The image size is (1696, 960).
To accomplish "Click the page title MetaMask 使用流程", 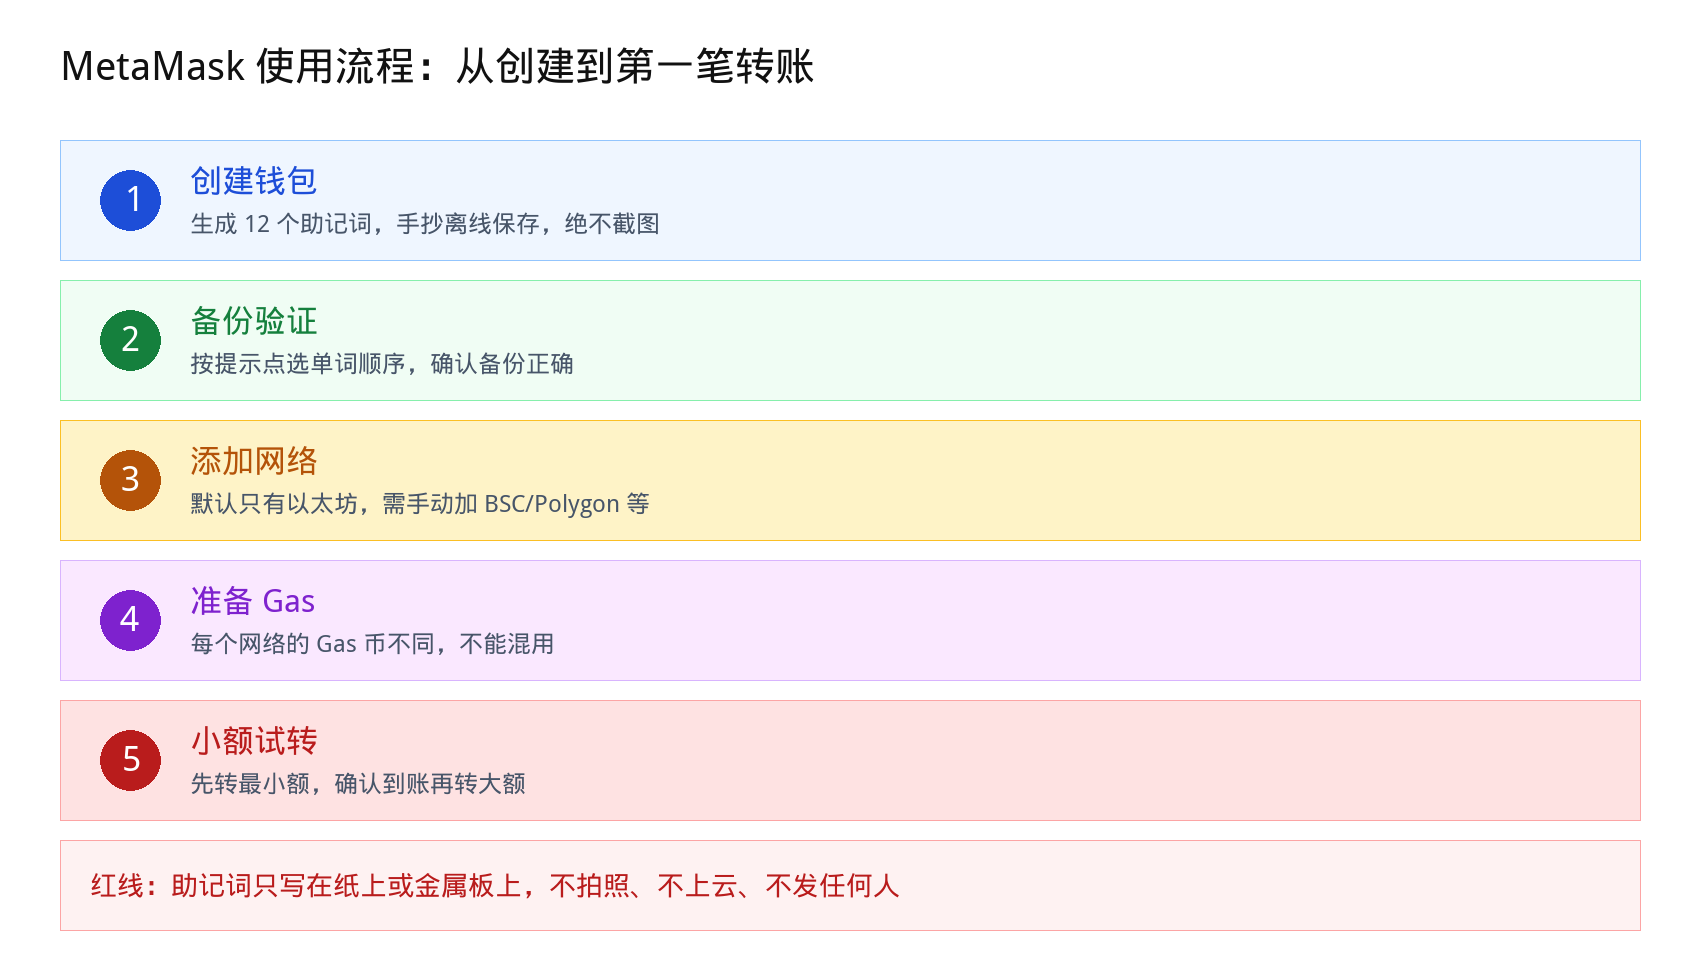I will pyautogui.click(x=237, y=67).
